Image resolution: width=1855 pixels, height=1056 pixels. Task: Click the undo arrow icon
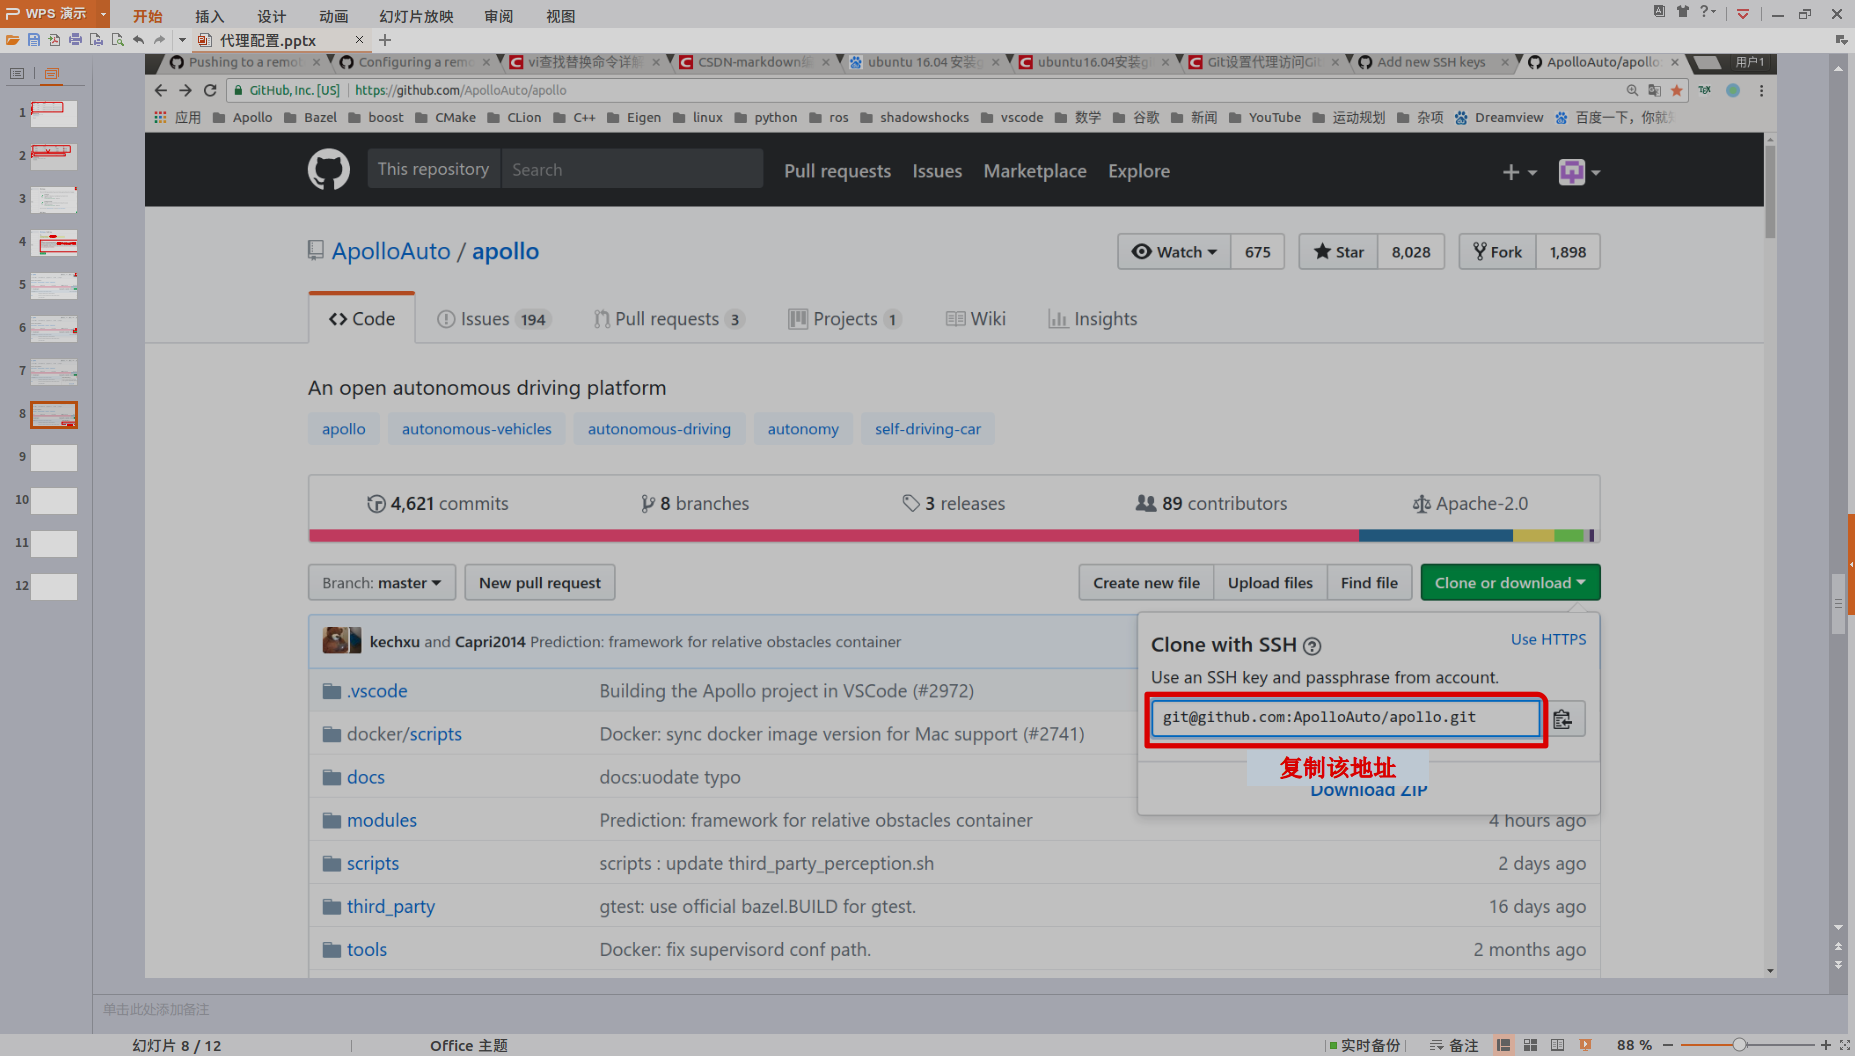[x=138, y=40]
